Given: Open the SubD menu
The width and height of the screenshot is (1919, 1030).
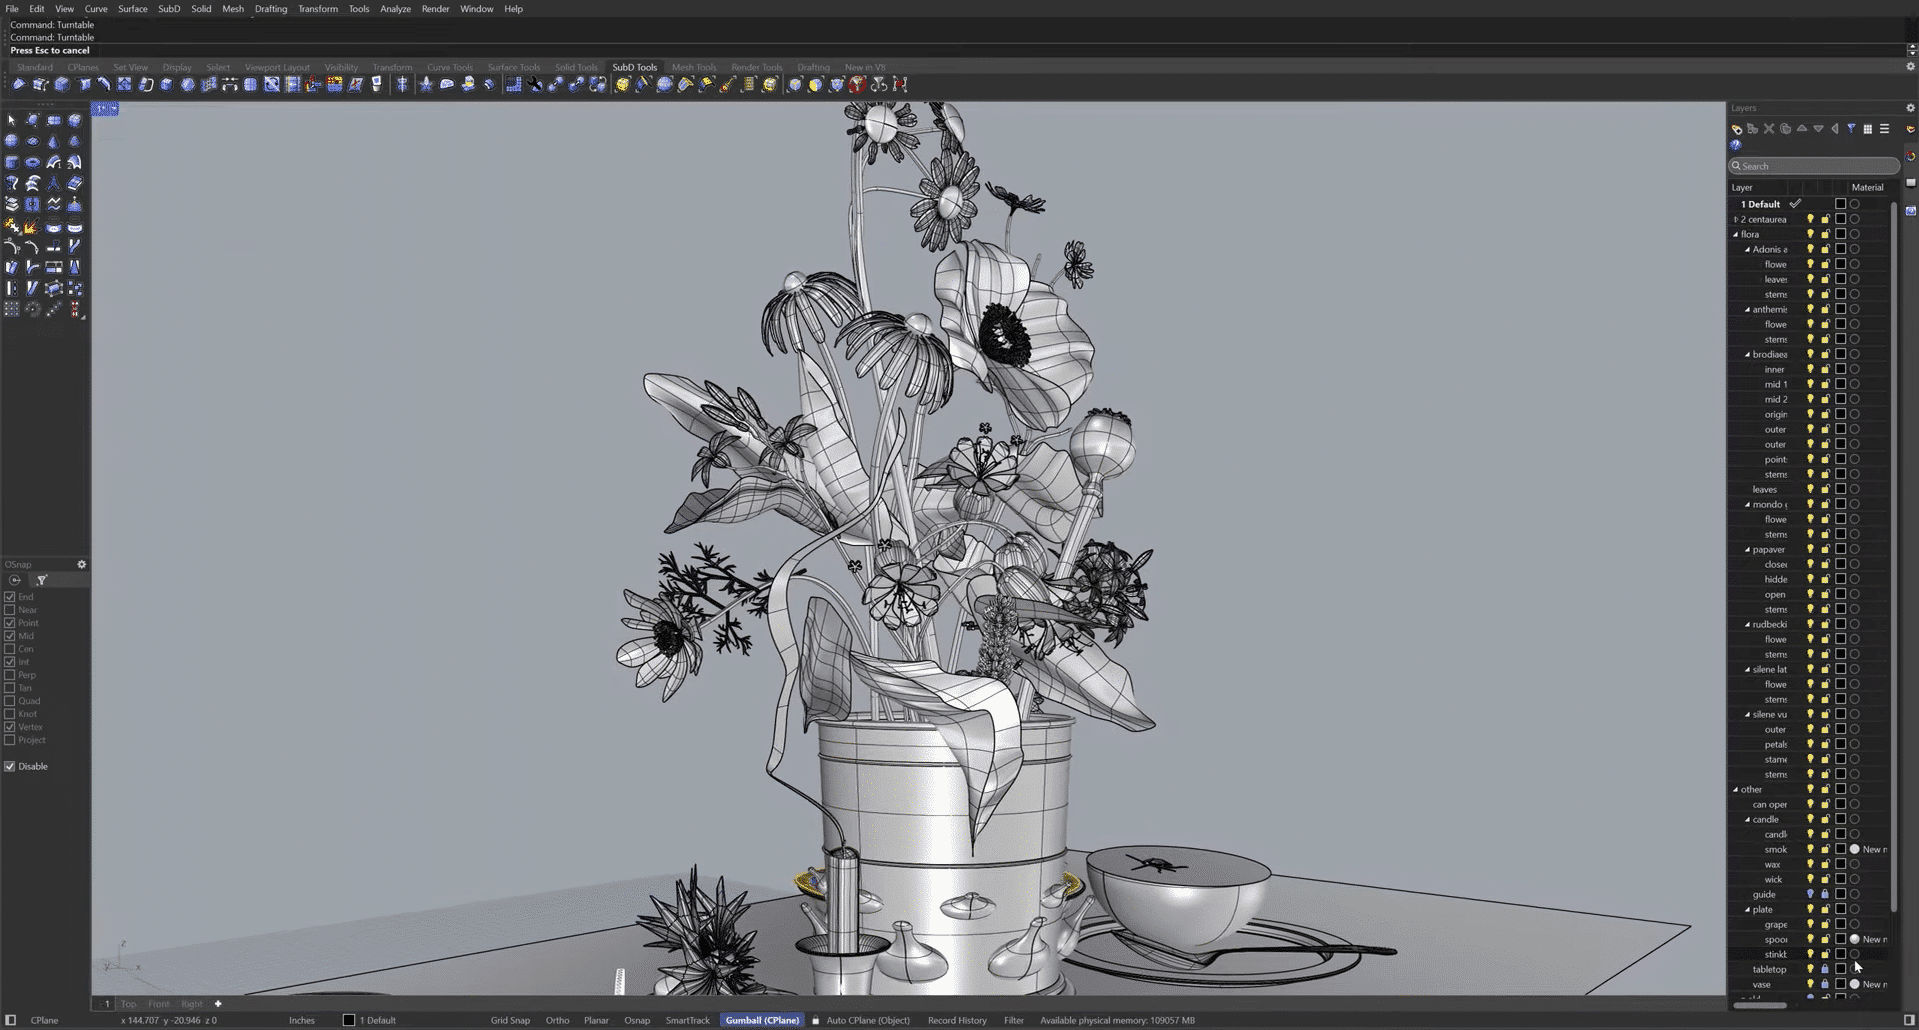Looking at the screenshot, I should pos(169,9).
